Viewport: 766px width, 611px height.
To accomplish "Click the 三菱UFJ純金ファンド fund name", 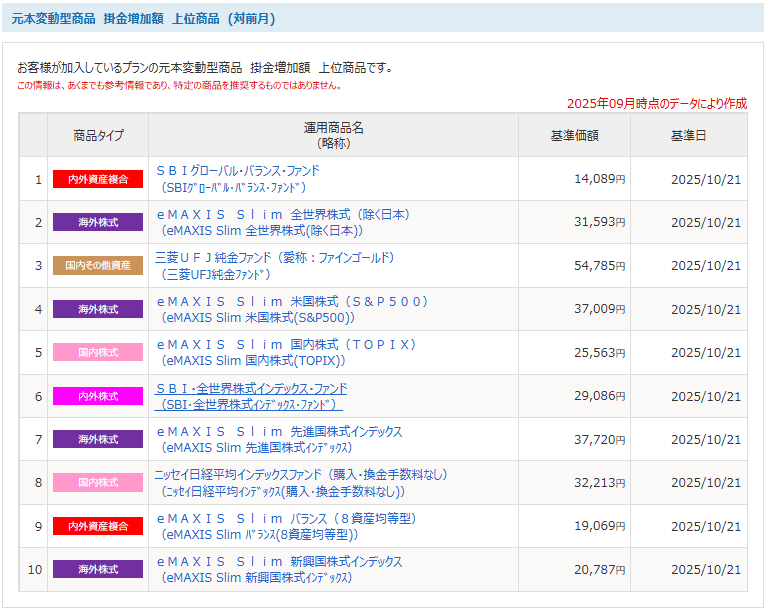I will 275,258.
